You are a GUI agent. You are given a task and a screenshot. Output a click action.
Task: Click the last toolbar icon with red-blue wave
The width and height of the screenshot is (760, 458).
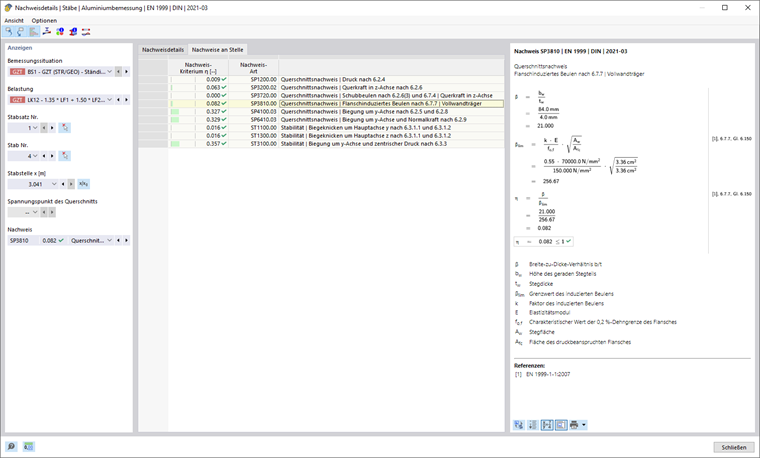[86, 32]
